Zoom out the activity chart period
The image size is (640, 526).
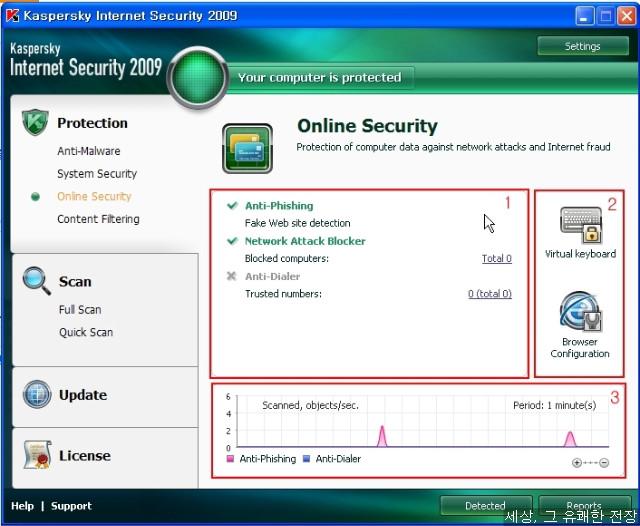(604, 463)
